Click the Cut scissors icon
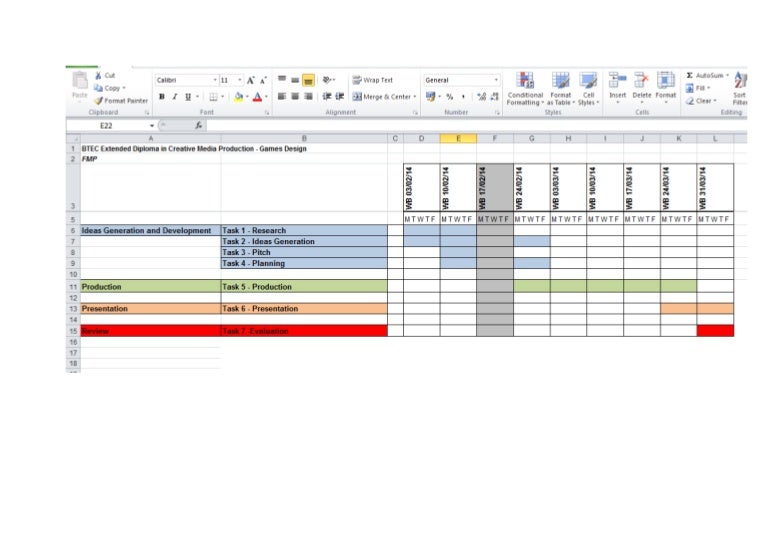Viewport: 768px width, 544px height. click(x=98, y=75)
